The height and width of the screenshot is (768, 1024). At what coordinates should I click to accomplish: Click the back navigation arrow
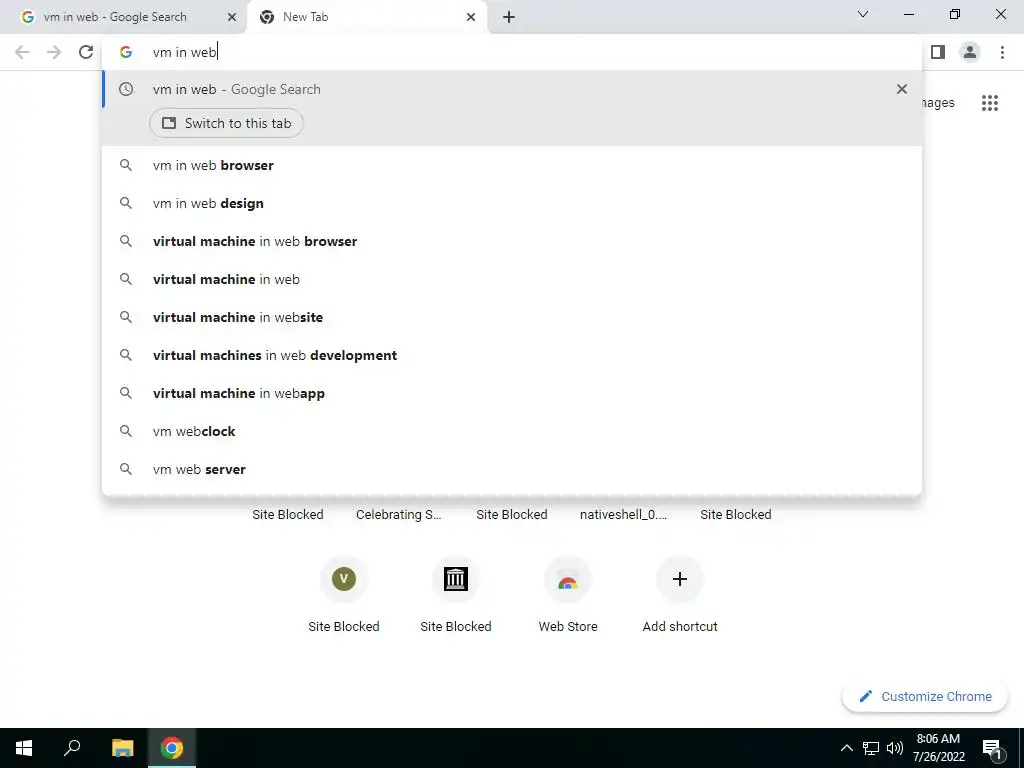22,52
